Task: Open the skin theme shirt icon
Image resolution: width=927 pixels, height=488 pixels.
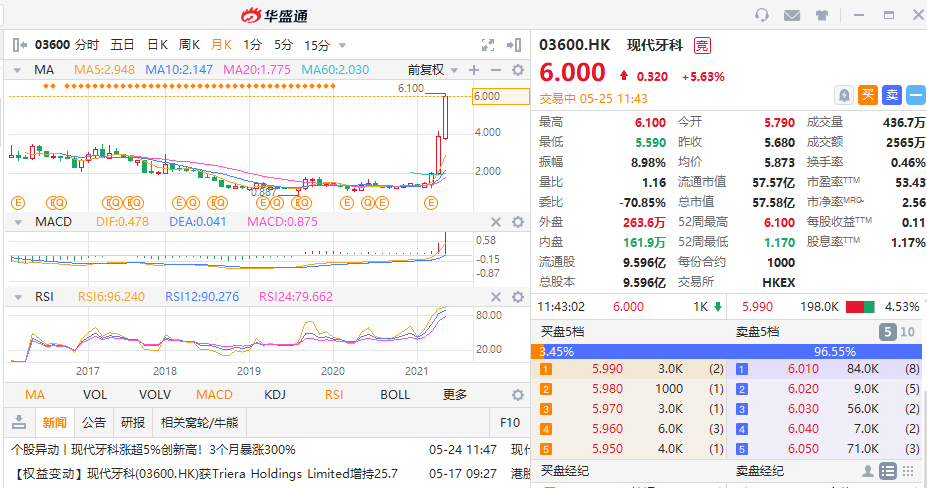Action: point(822,15)
